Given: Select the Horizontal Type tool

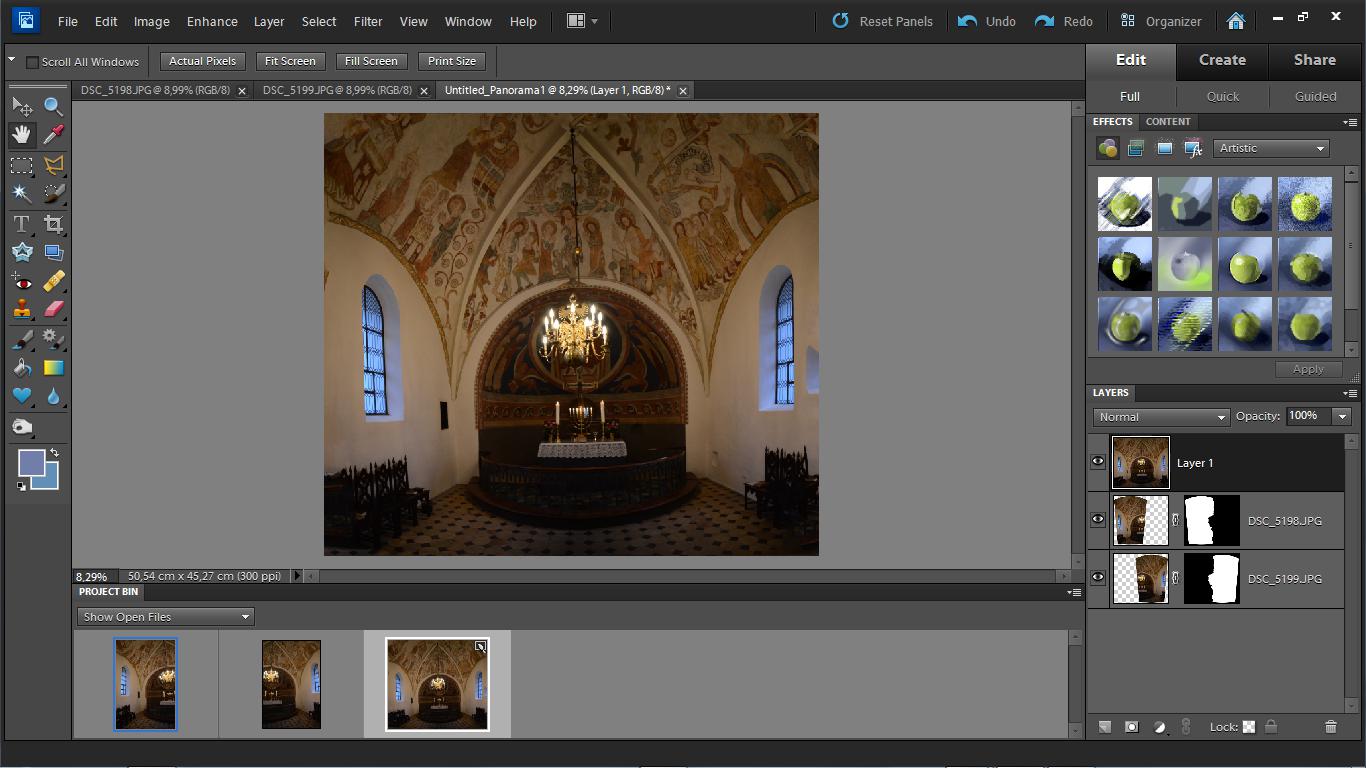Looking at the screenshot, I should point(21,224).
